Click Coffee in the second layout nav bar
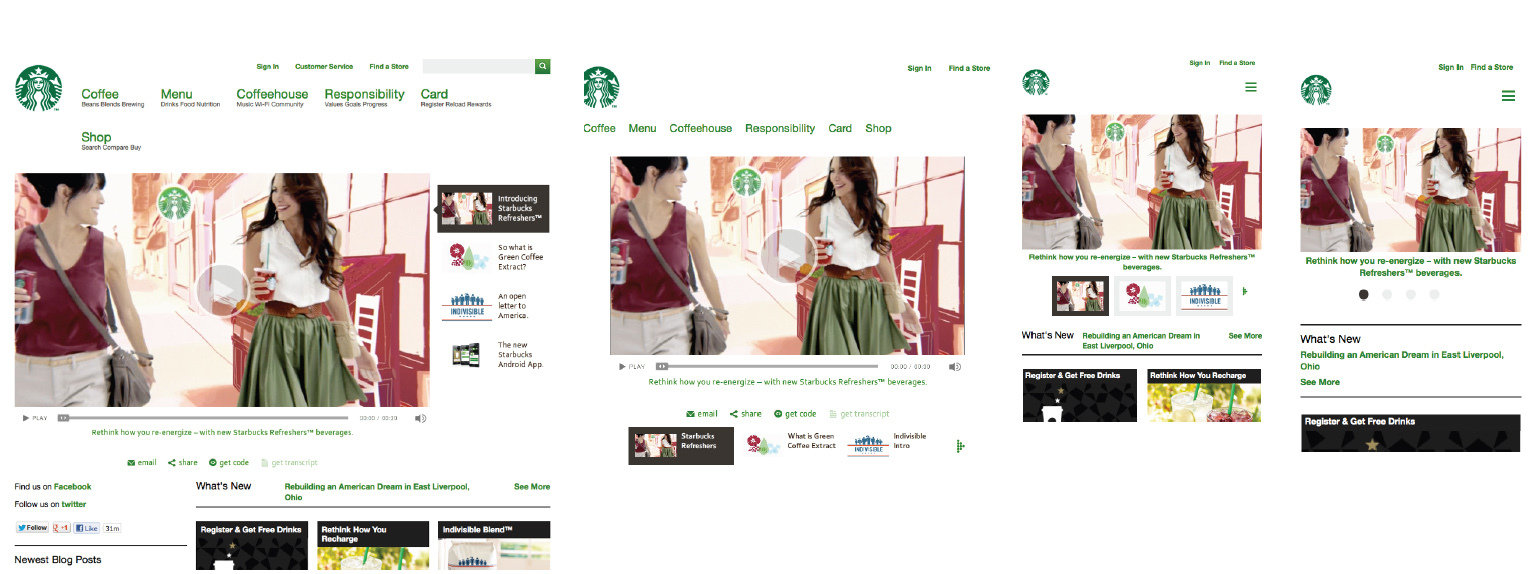 point(599,128)
